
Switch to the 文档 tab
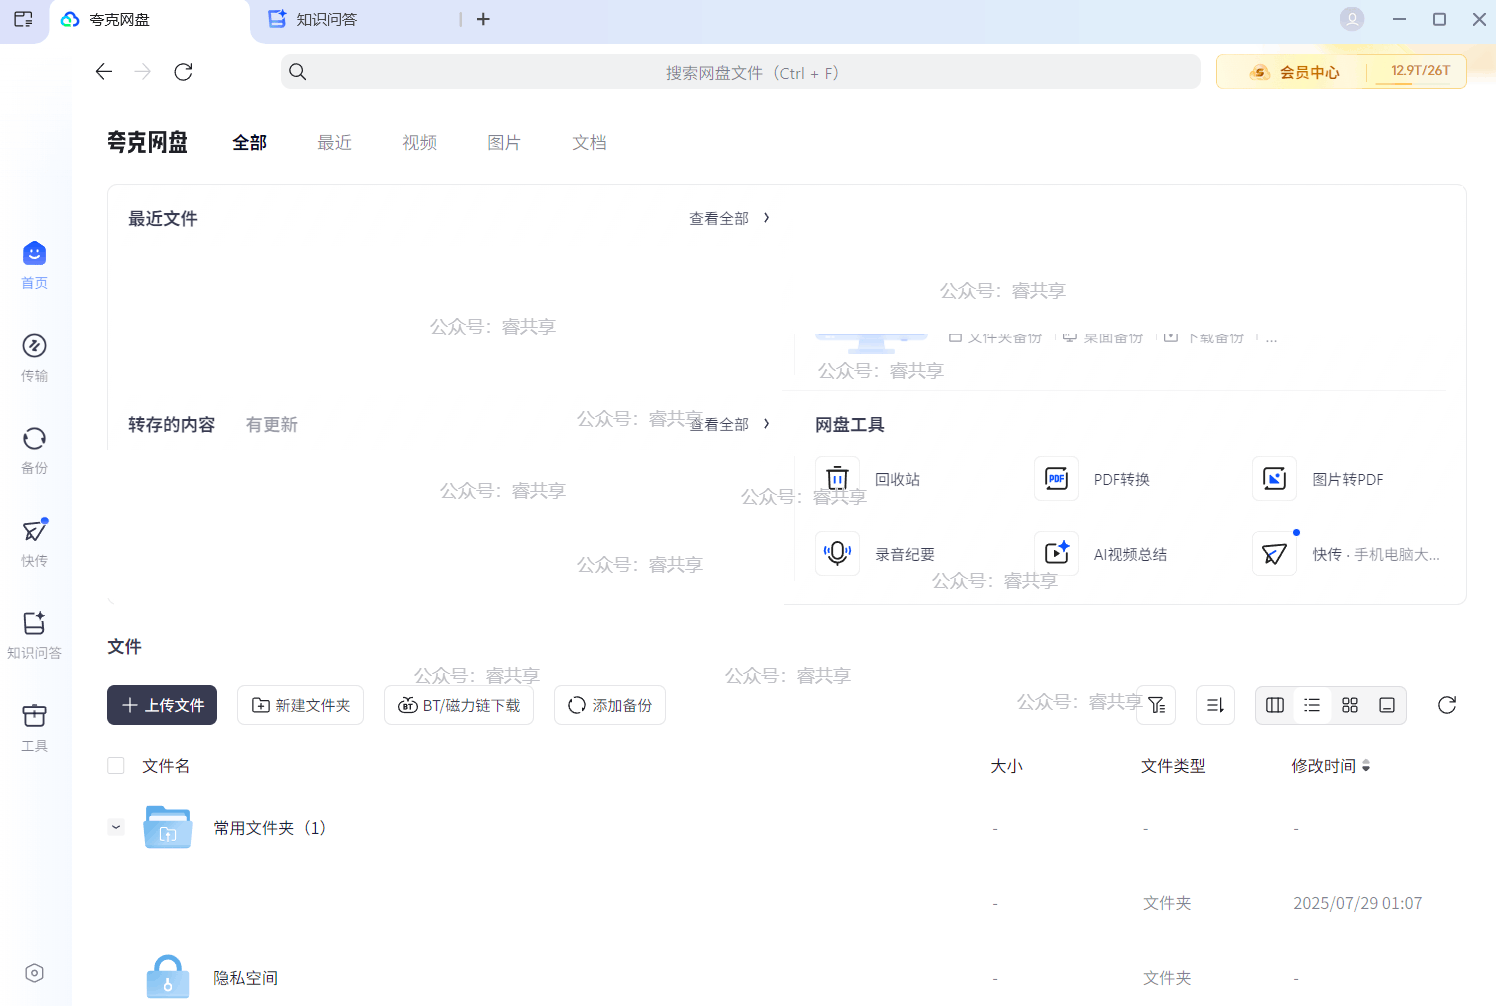[589, 143]
